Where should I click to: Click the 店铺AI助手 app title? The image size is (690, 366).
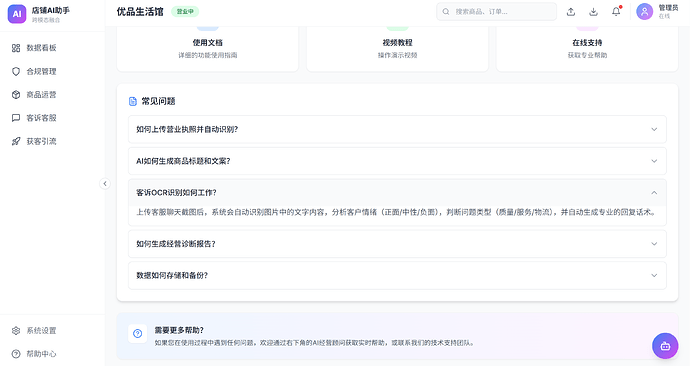click(51, 10)
